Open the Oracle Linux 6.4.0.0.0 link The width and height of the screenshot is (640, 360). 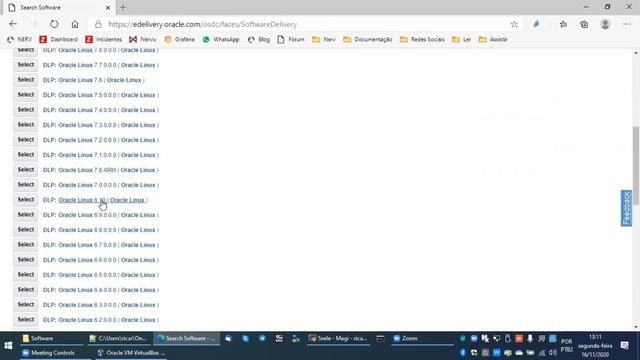point(108,290)
